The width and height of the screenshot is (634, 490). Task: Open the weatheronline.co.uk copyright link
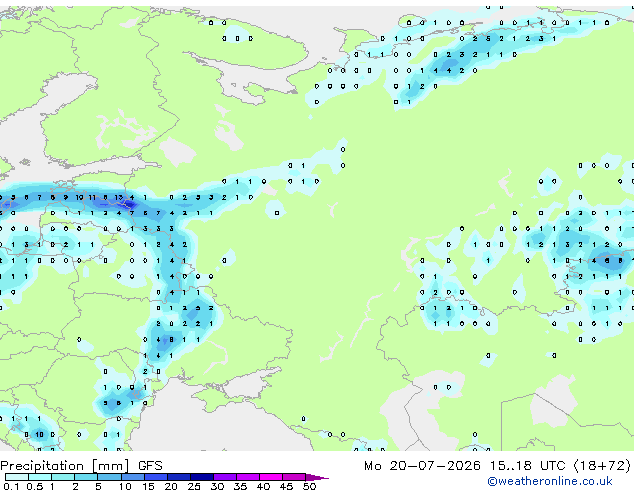coord(550,481)
